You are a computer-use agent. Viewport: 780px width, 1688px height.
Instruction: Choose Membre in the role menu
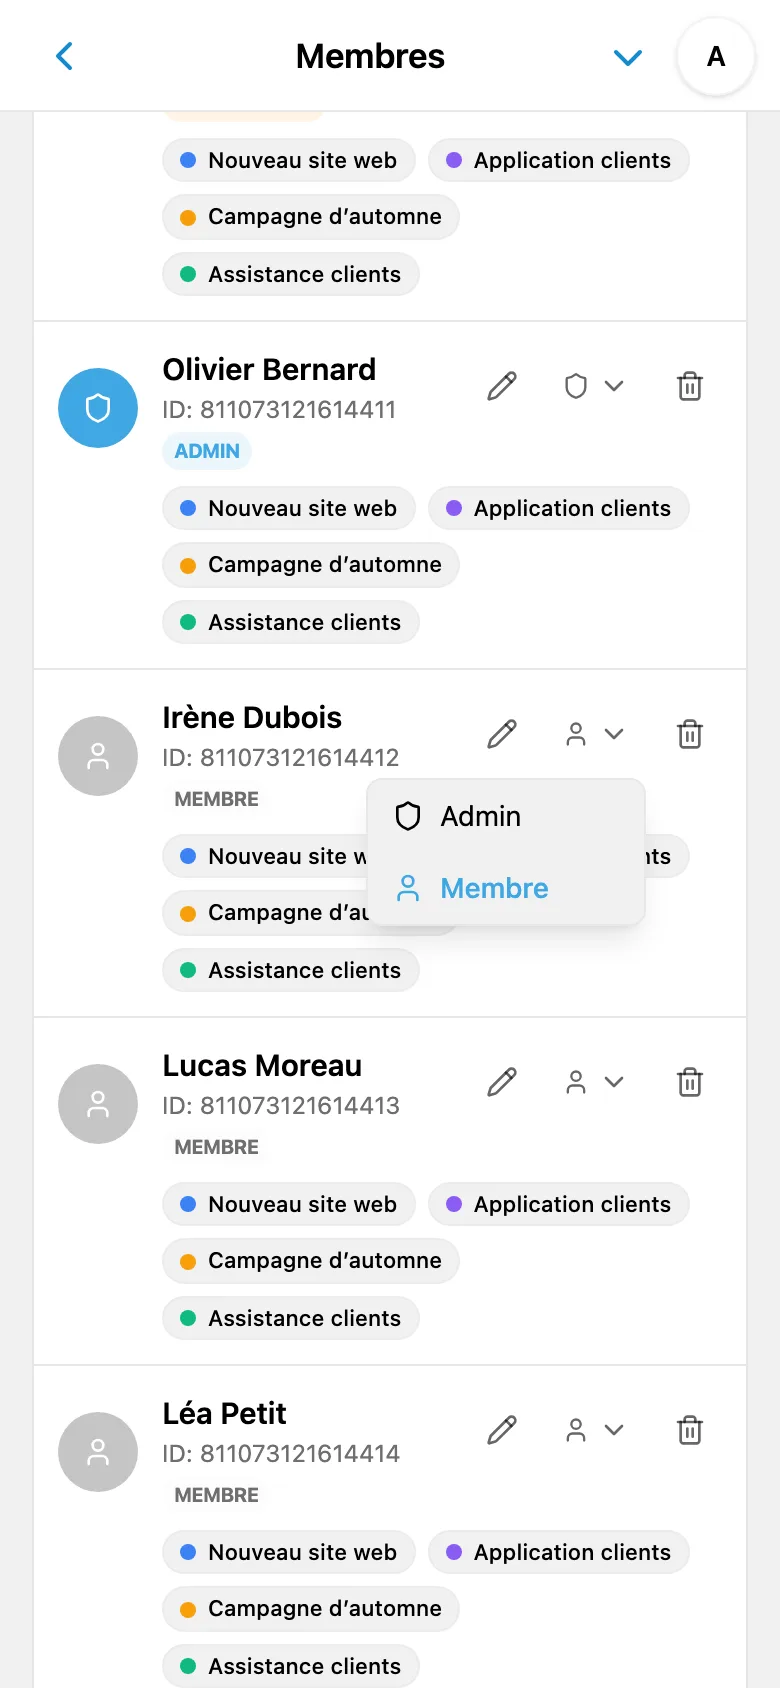click(506, 888)
